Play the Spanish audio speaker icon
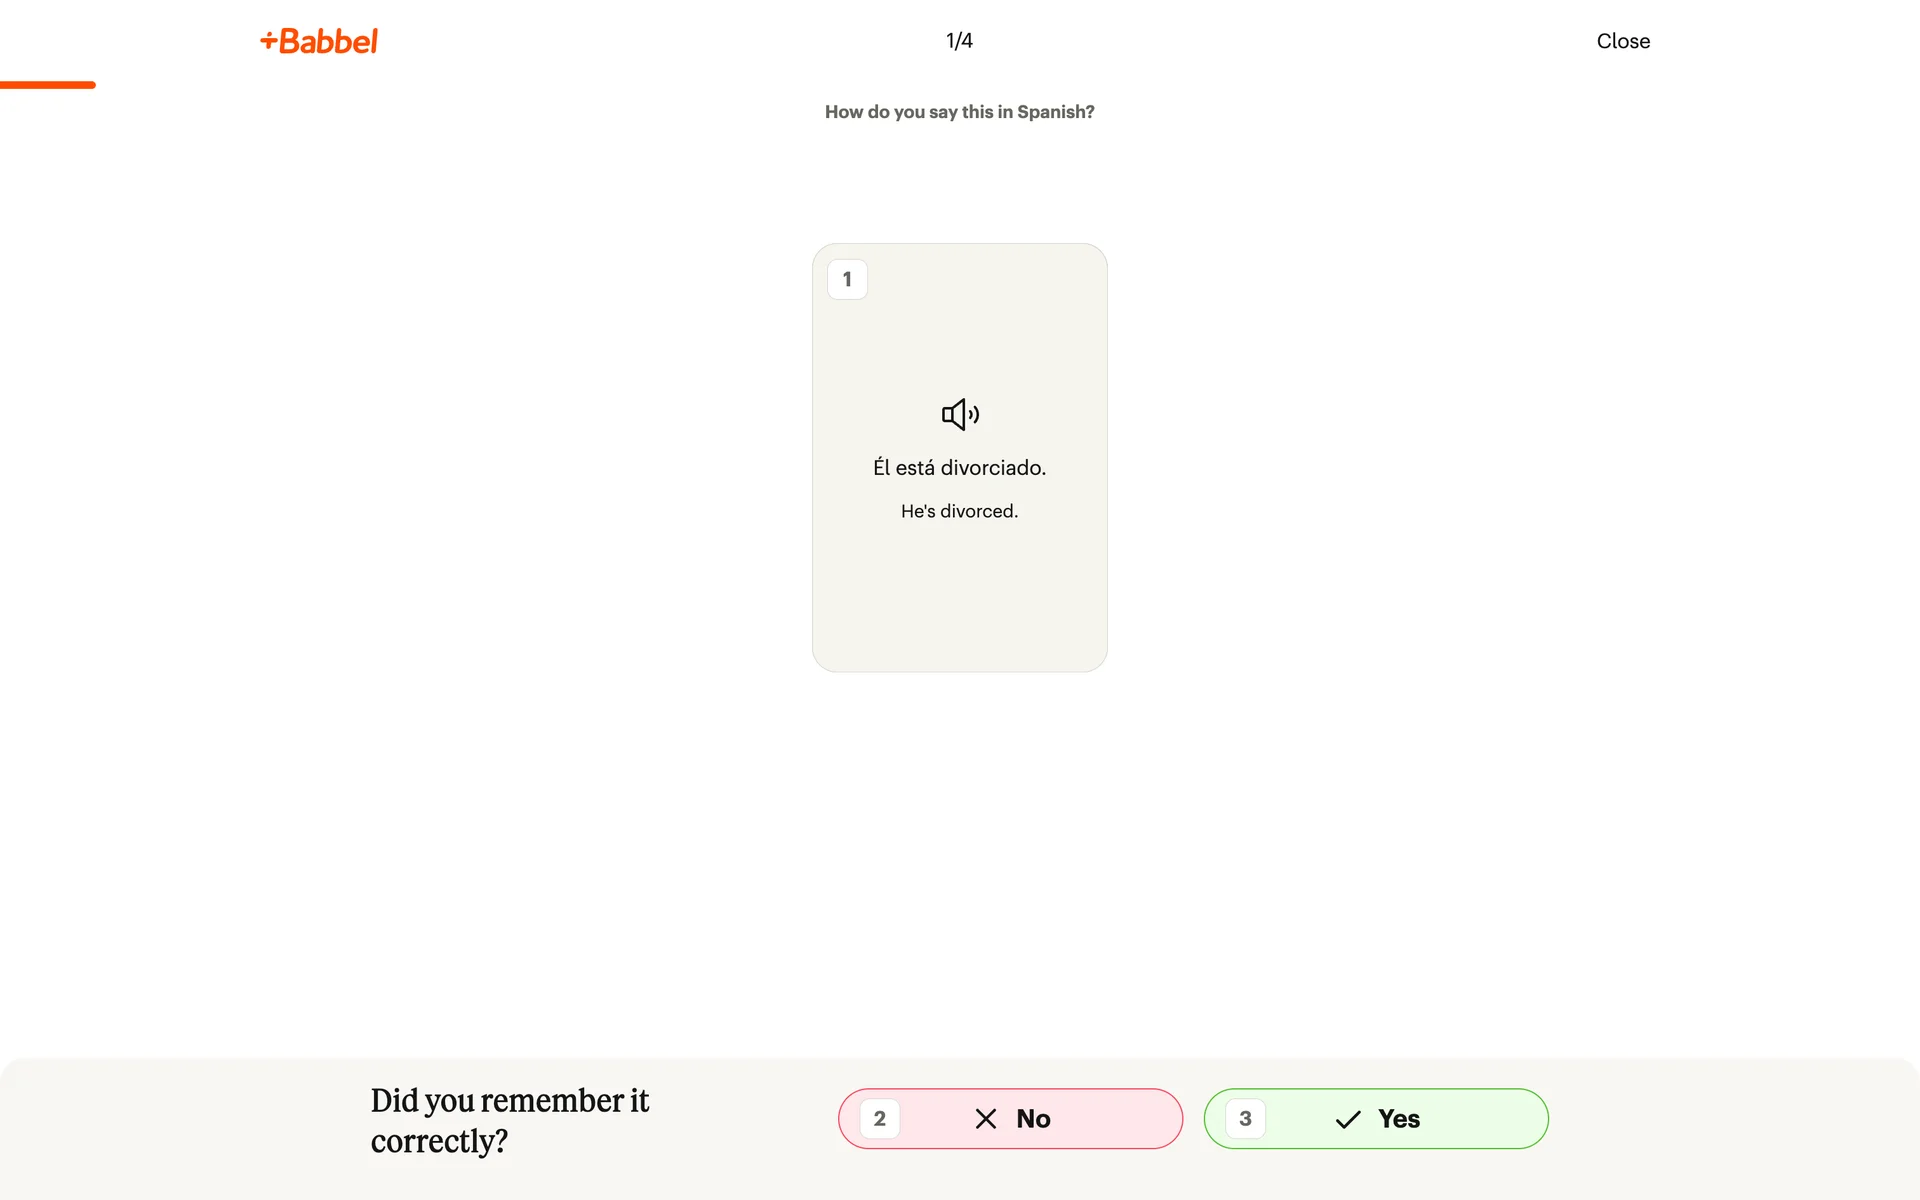Image resolution: width=1920 pixels, height=1200 pixels. click(x=960, y=414)
